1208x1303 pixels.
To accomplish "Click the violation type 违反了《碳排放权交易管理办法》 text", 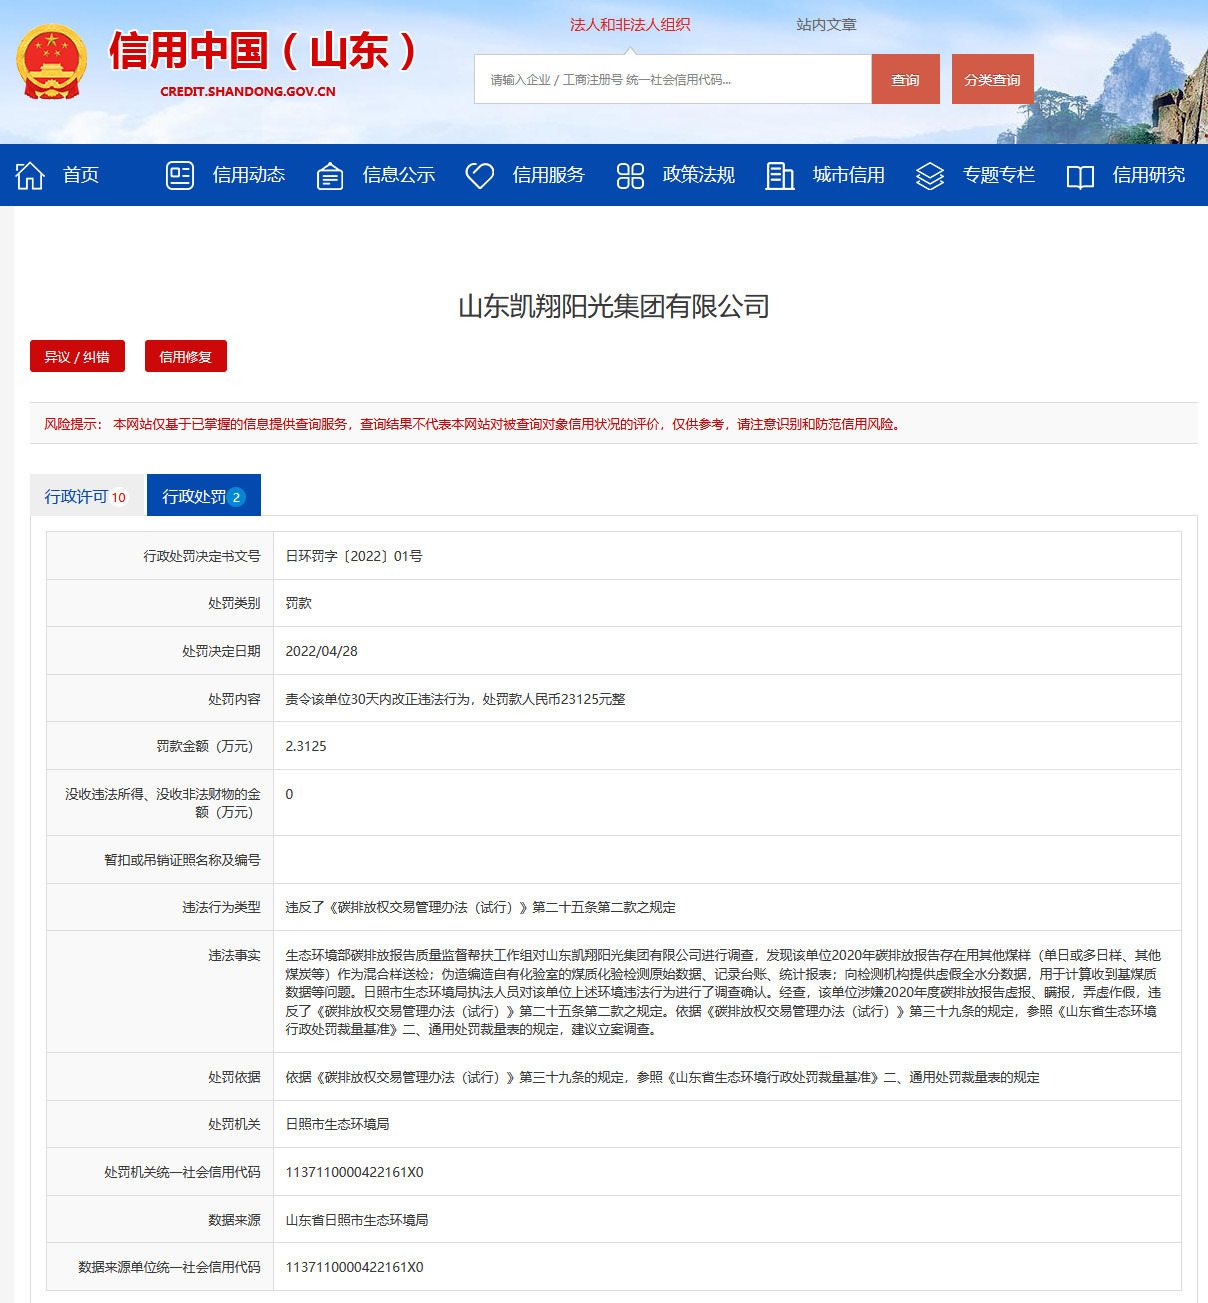I will 480,907.
